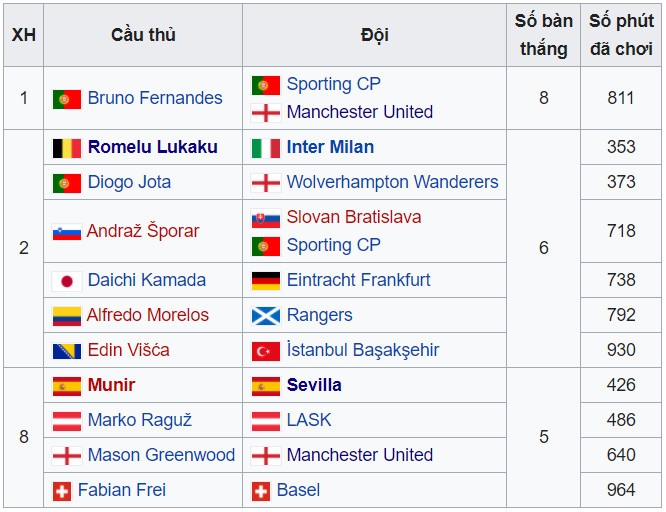Viewport: 666px width, 512px height.
Task: Open Mason Greenwood player link
Action: pos(161,455)
